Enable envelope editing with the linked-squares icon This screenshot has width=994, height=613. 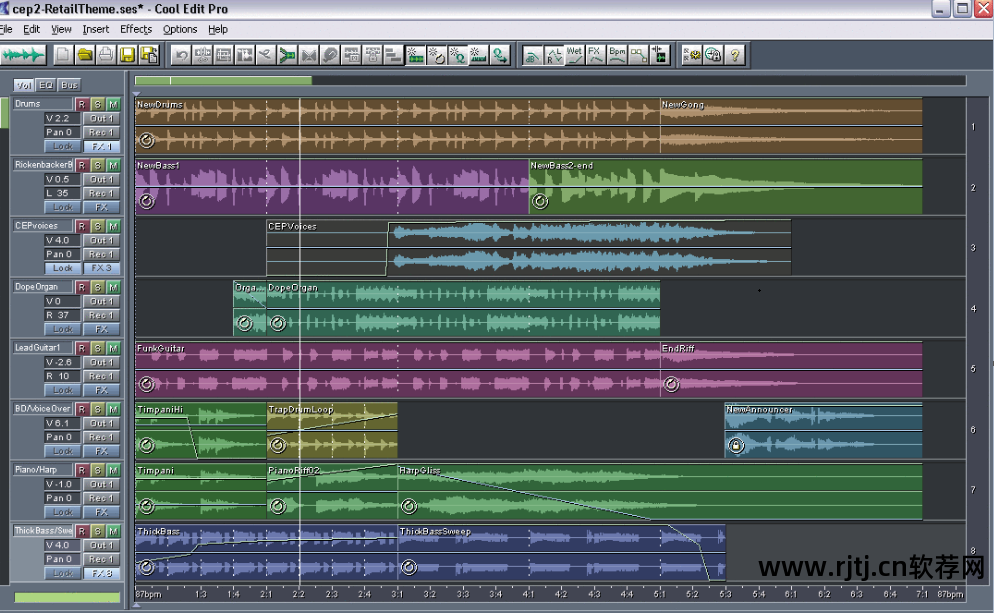[x=638, y=56]
